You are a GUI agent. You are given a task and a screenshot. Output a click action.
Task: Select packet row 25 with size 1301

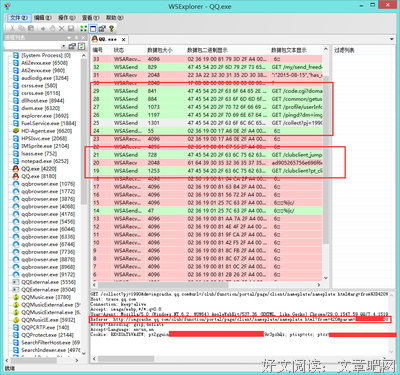tap(207, 123)
